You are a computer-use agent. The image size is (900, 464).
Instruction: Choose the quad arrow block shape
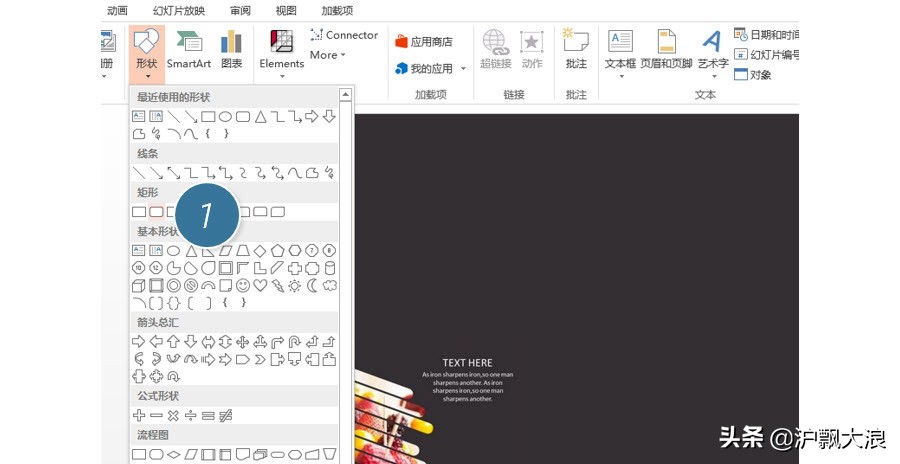click(243, 342)
